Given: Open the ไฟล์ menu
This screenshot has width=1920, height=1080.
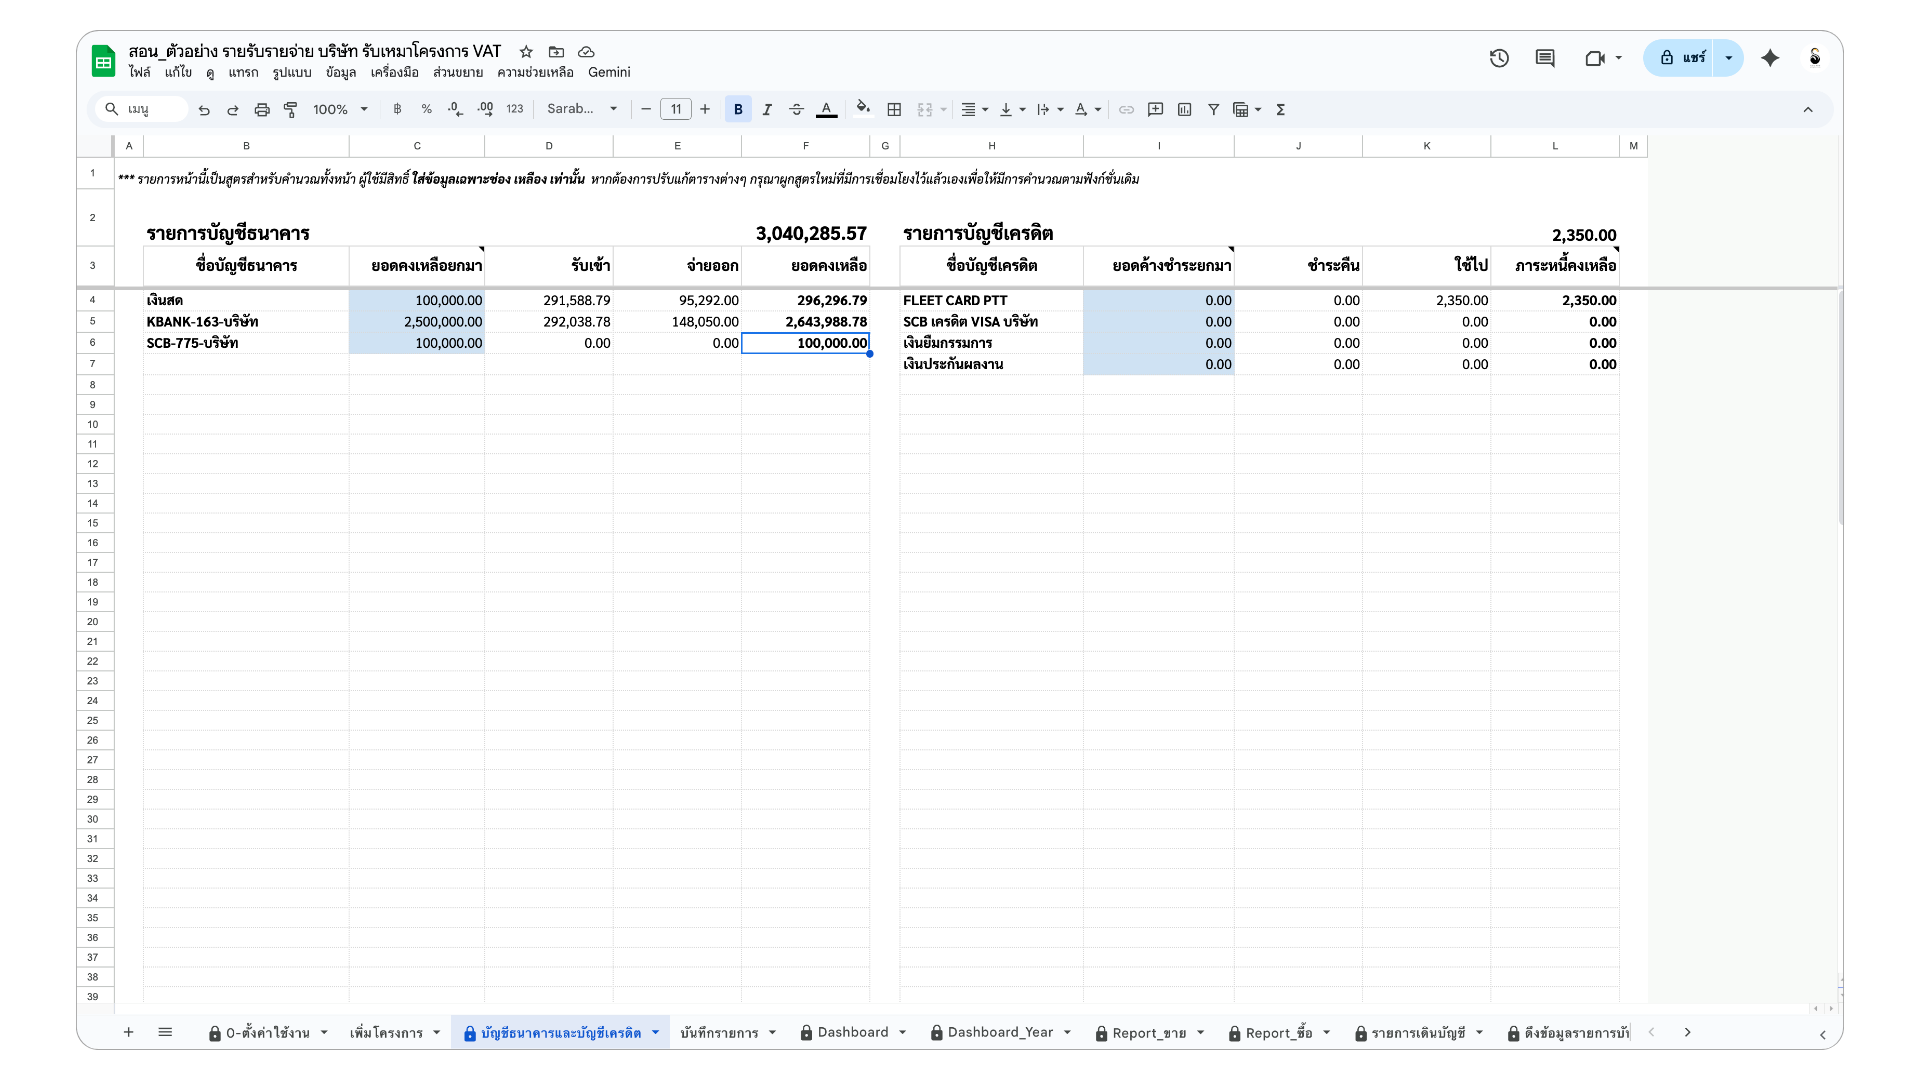Looking at the screenshot, I should tap(139, 72).
